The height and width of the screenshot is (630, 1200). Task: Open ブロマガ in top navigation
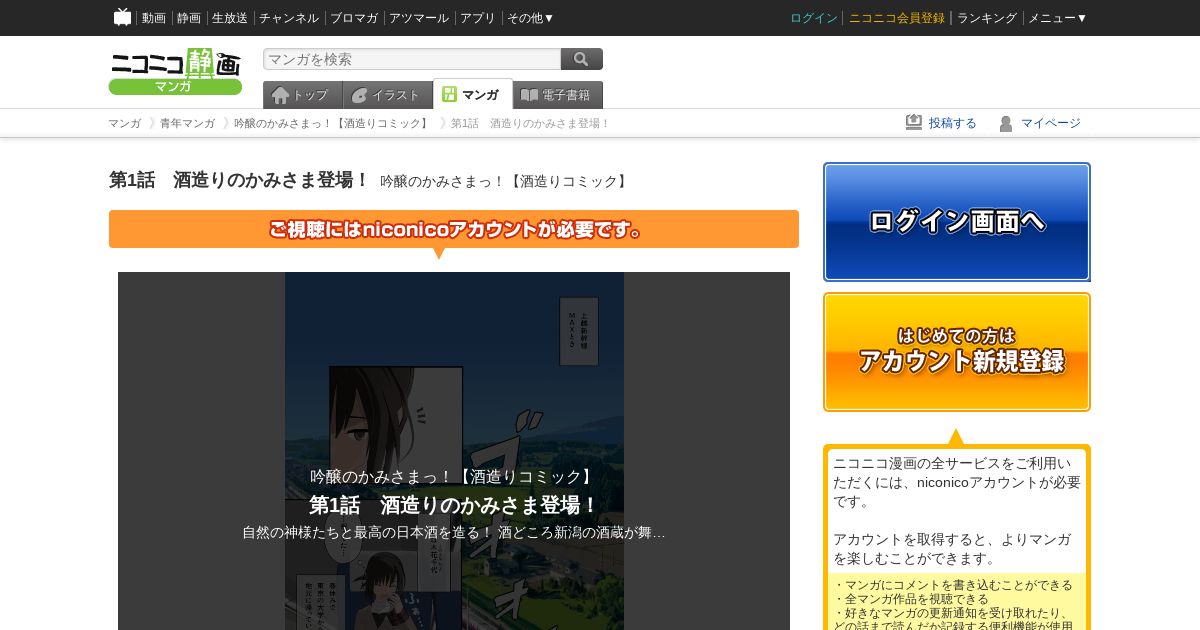point(354,18)
